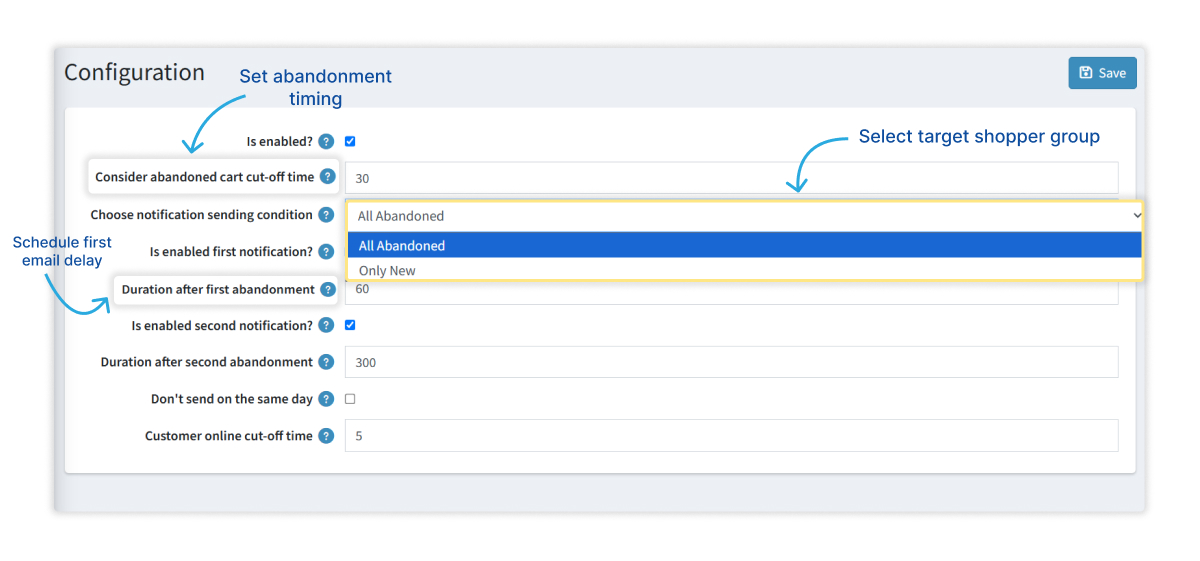Click help icon for notification sending condition
The width and height of the screenshot is (1200, 561).
326,215
